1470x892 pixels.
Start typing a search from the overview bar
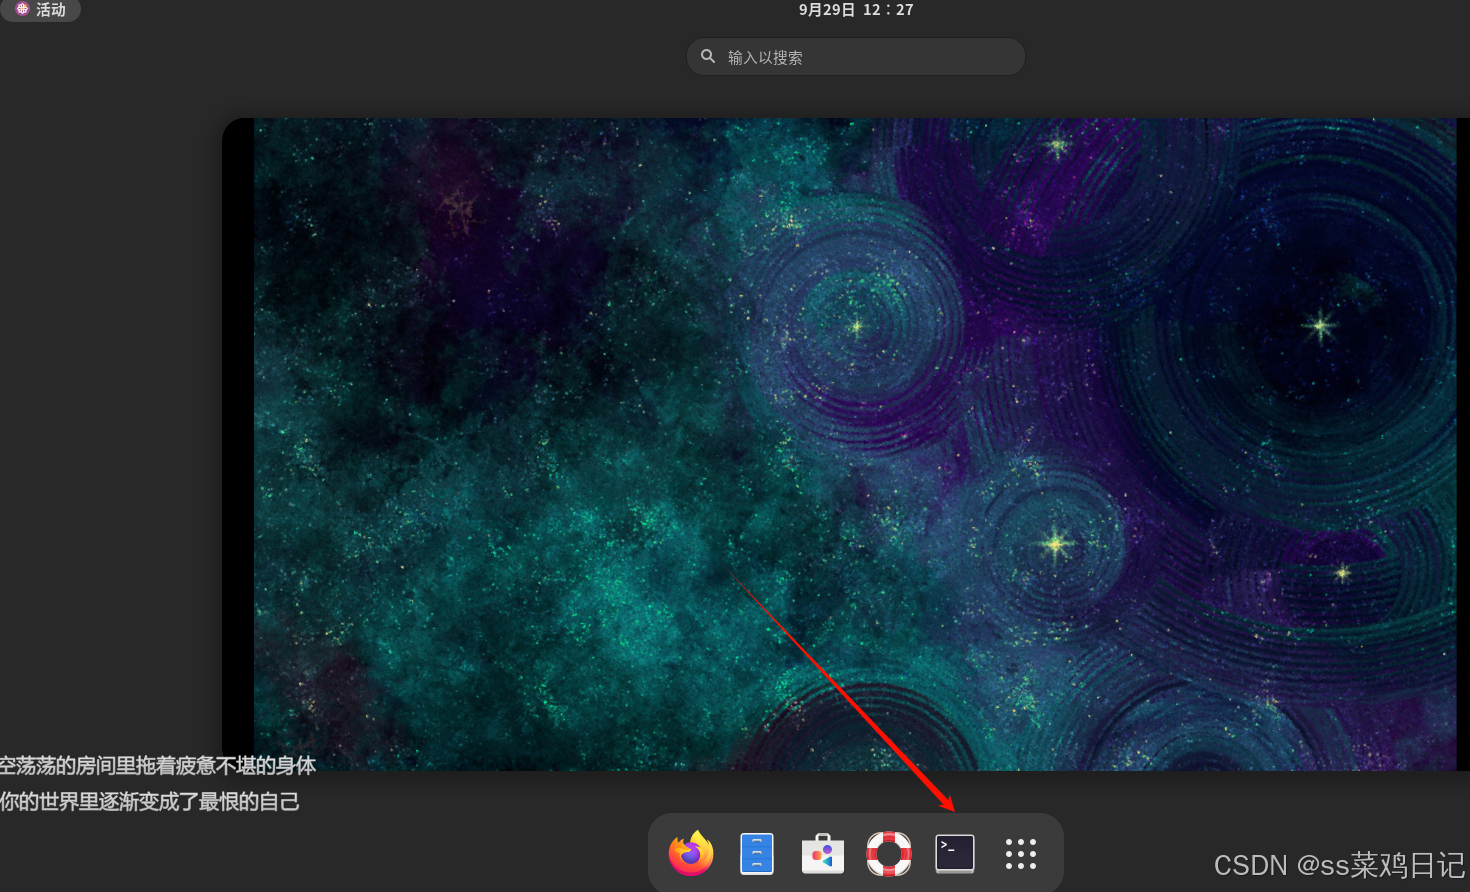(x=855, y=56)
